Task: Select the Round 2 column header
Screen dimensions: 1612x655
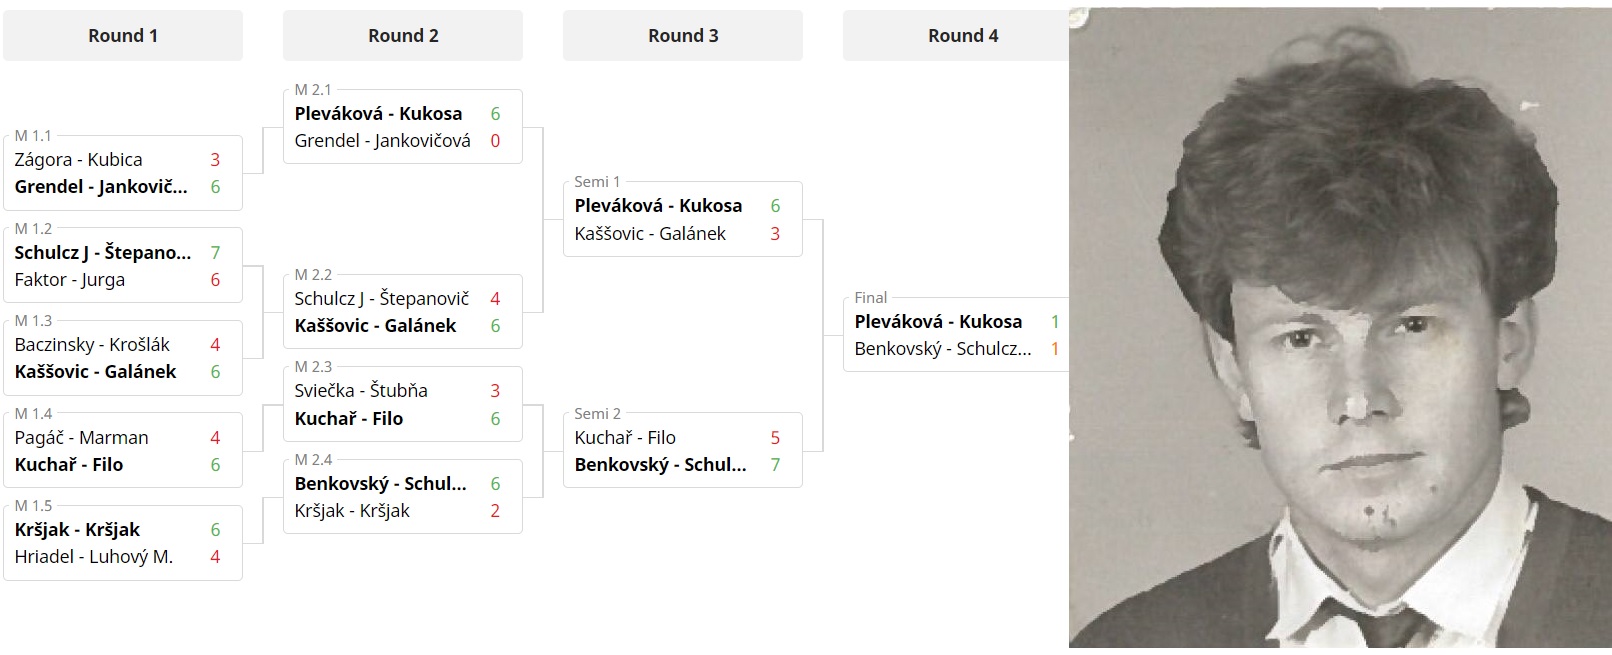Action: coord(403,35)
